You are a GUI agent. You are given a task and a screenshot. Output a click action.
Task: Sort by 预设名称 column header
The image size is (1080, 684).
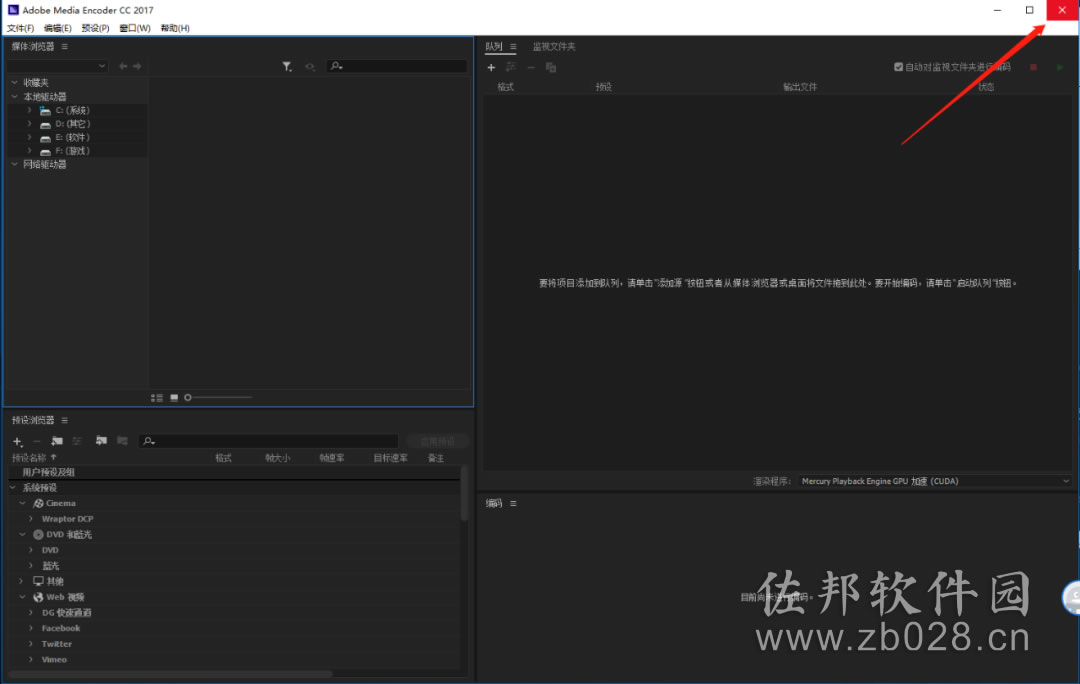tap(29, 458)
